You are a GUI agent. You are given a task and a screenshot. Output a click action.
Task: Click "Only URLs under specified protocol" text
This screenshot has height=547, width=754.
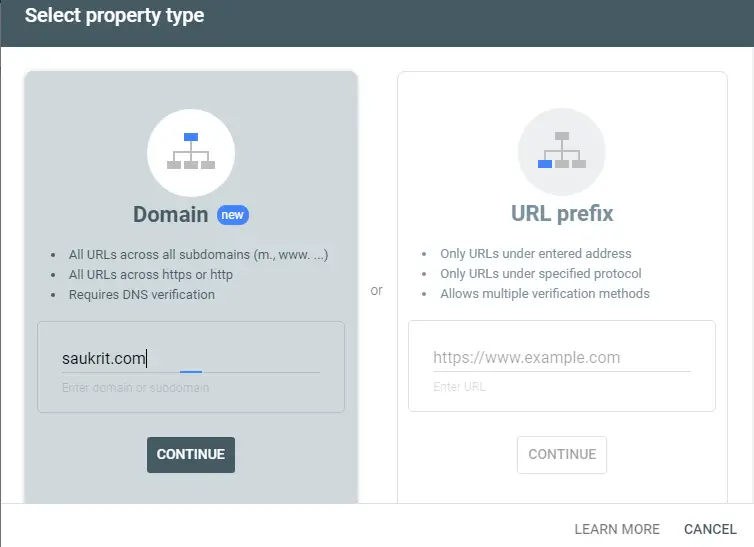pyautogui.click(x=541, y=274)
